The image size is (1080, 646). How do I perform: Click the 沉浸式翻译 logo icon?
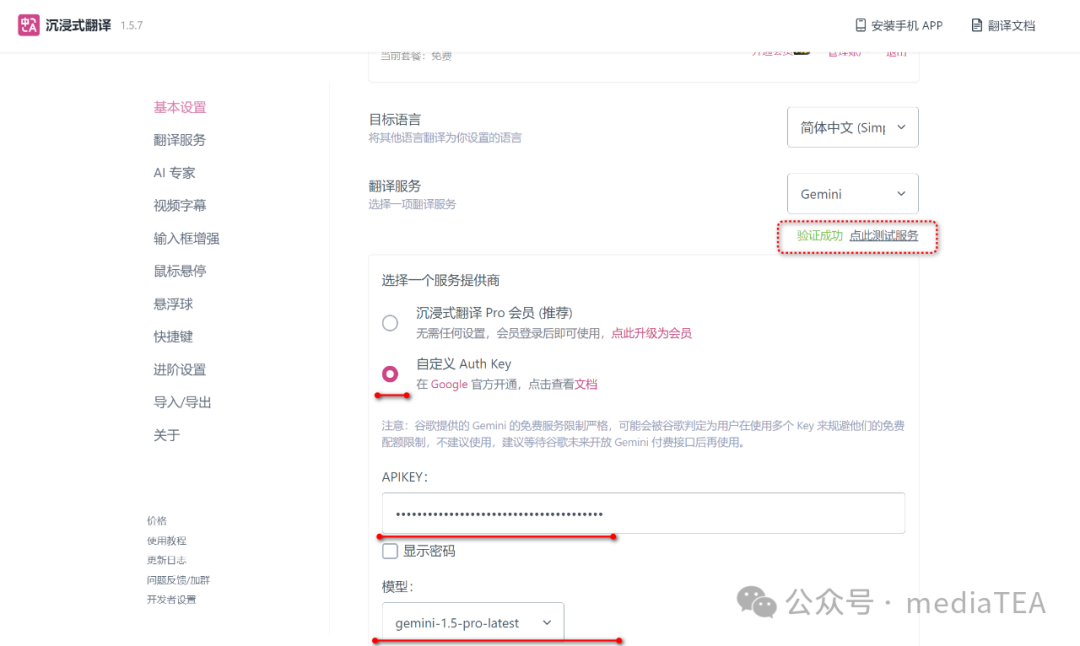click(x=28, y=25)
